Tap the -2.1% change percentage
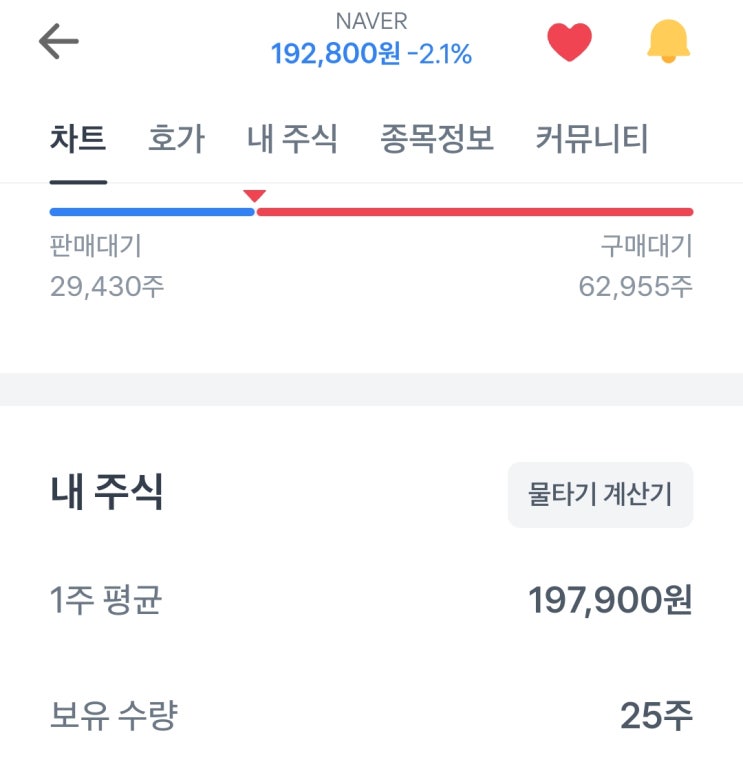743x773 pixels. [x=440, y=54]
